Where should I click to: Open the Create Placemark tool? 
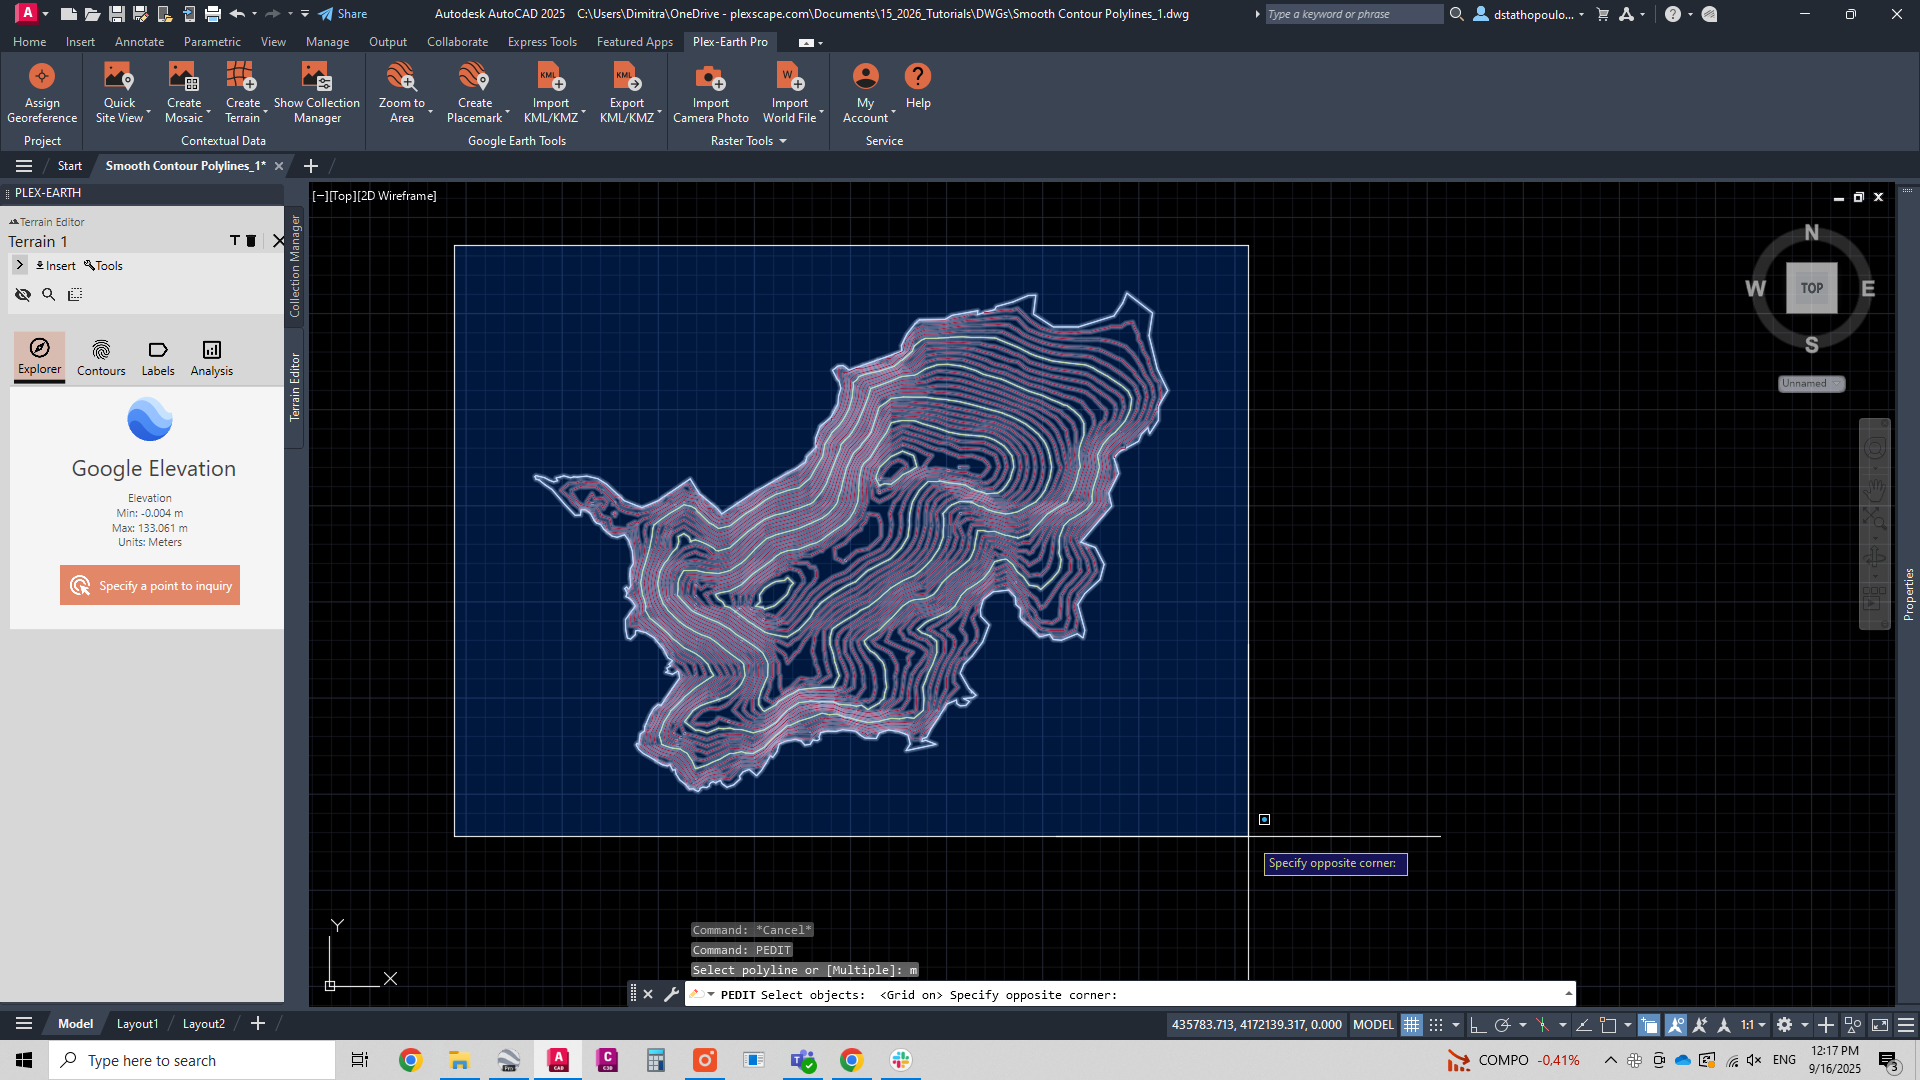pyautogui.click(x=475, y=93)
